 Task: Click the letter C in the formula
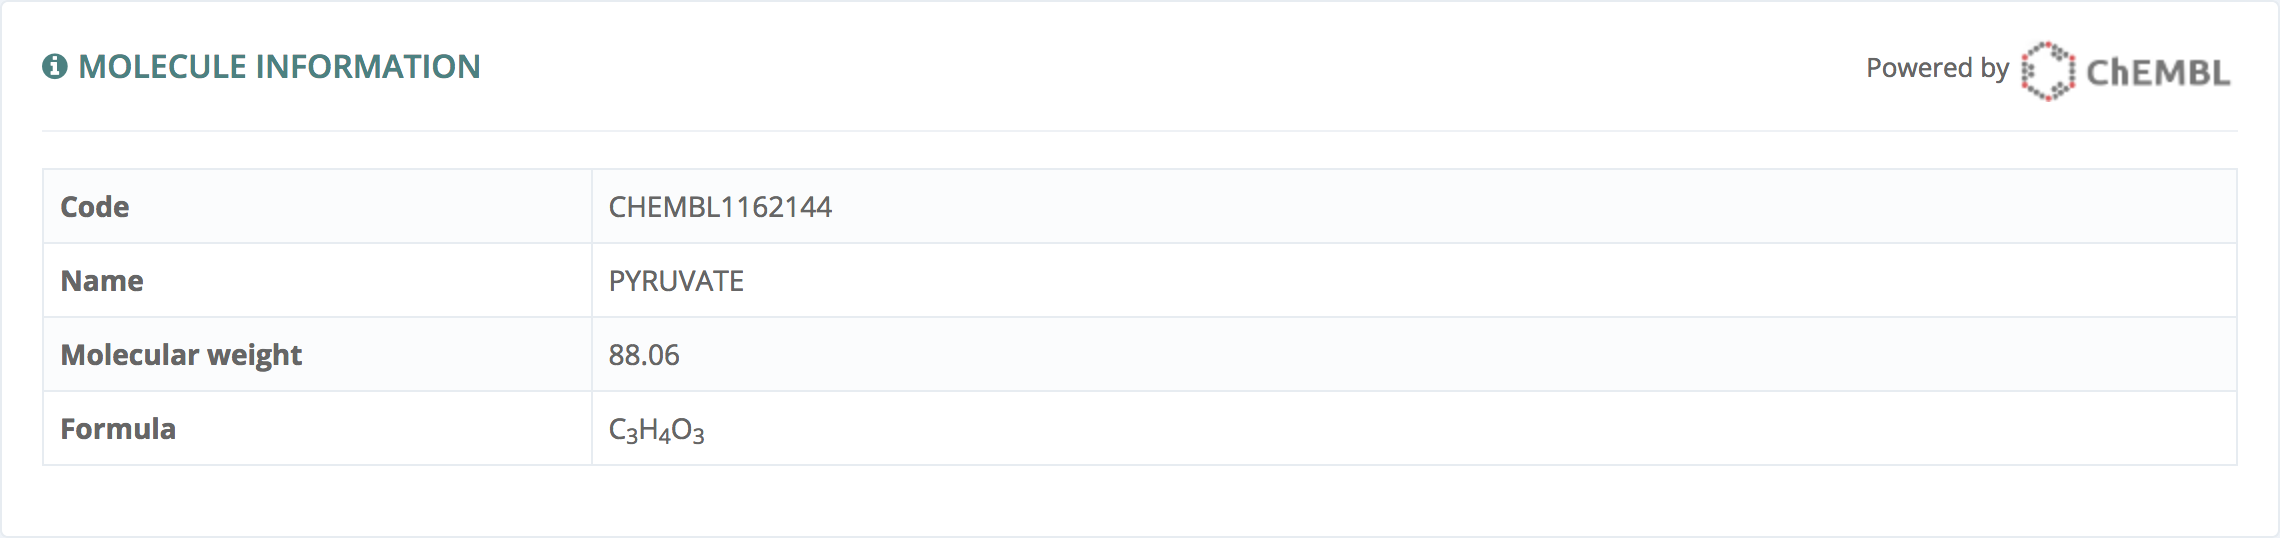(x=618, y=429)
